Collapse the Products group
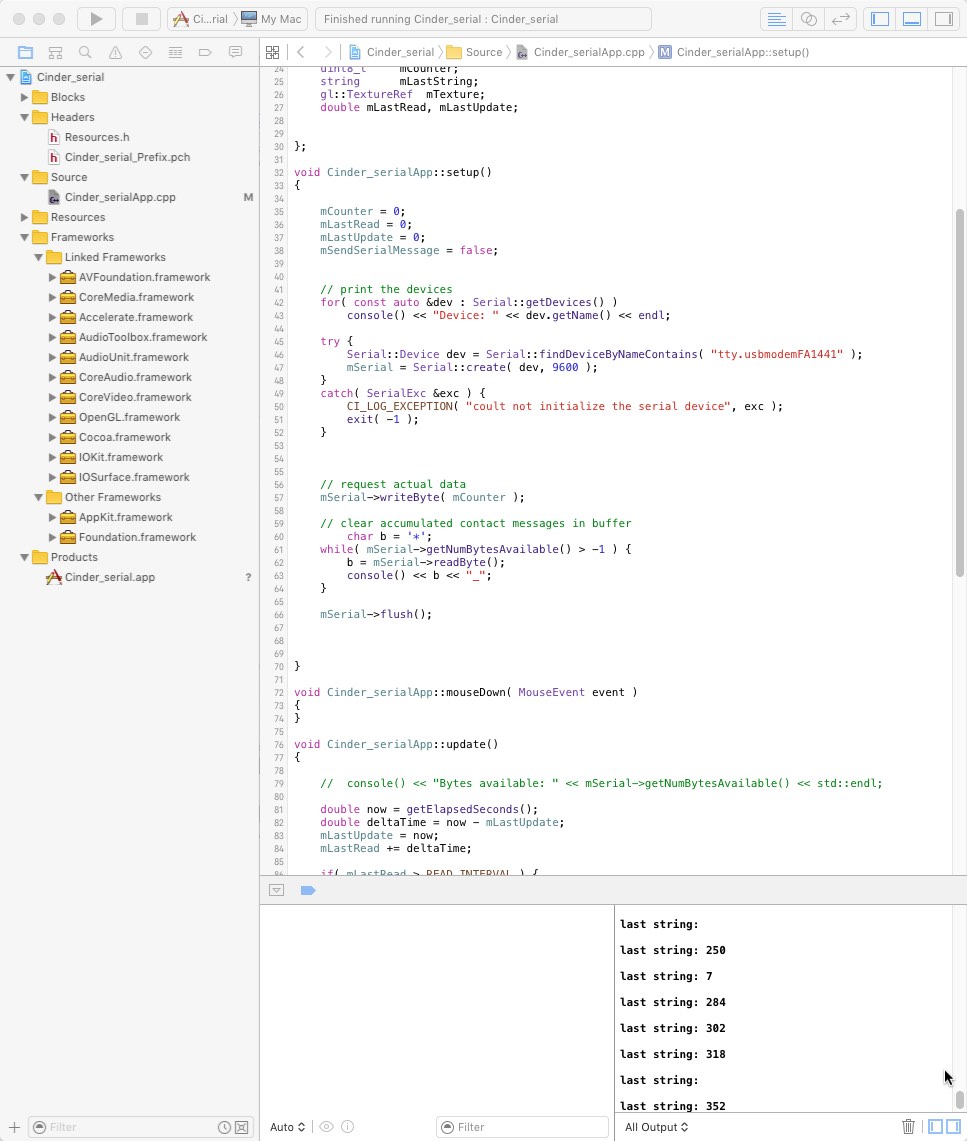The width and height of the screenshot is (967, 1141). tap(24, 557)
